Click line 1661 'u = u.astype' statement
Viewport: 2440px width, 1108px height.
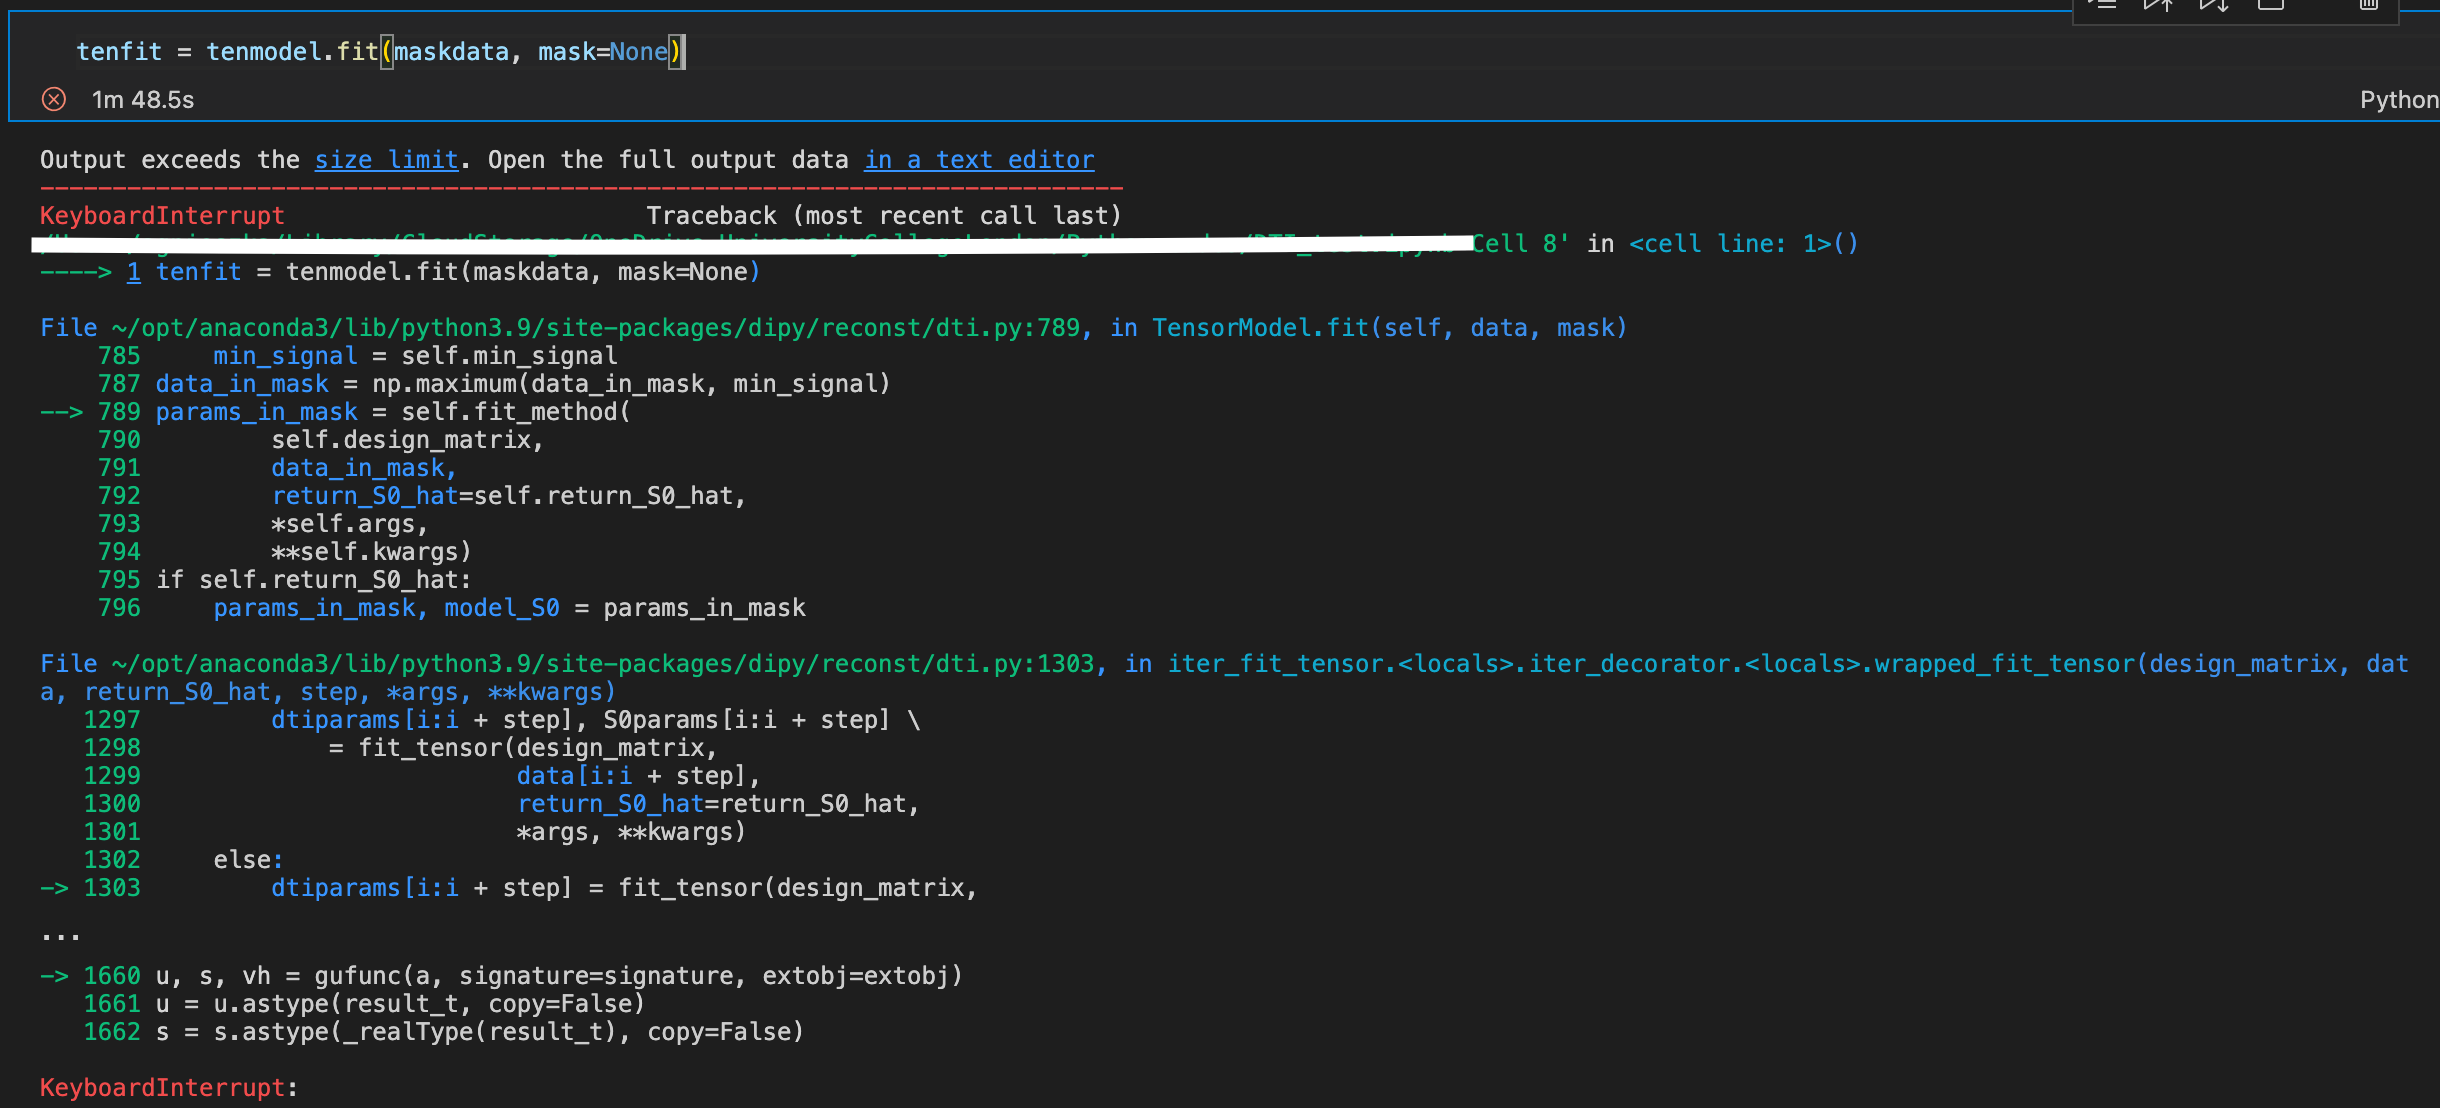click(400, 1004)
